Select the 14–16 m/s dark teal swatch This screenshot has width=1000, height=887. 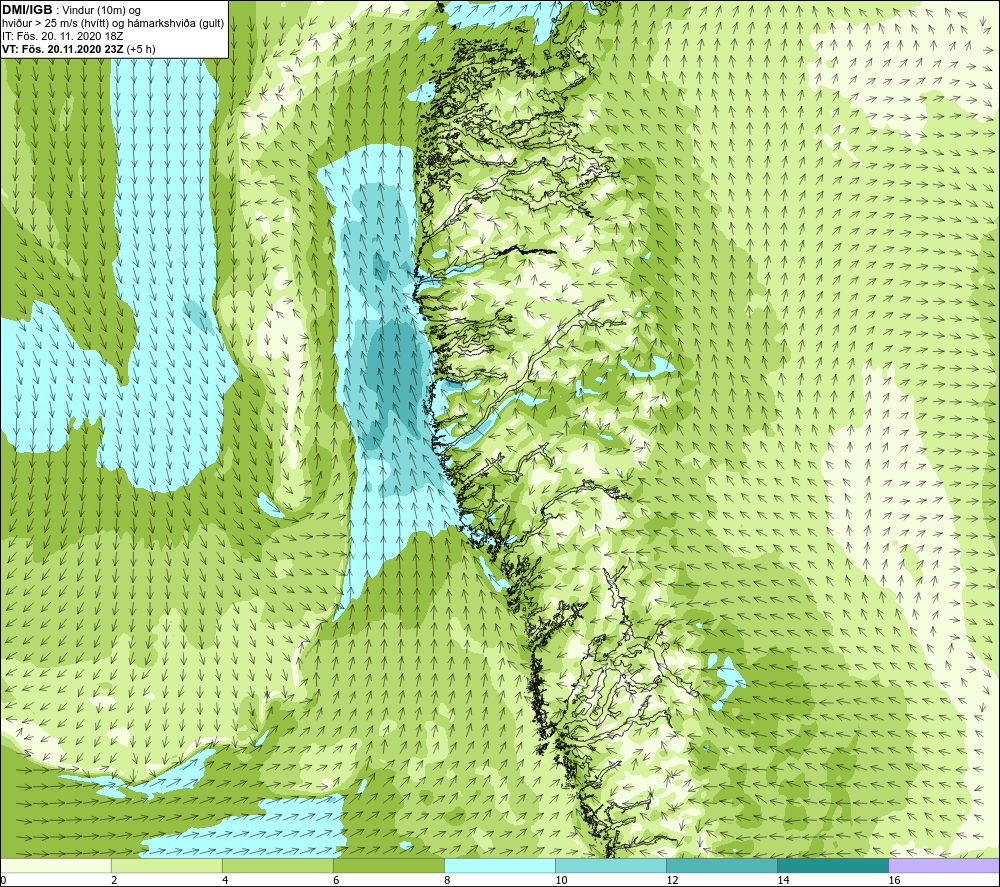point(833,865)
